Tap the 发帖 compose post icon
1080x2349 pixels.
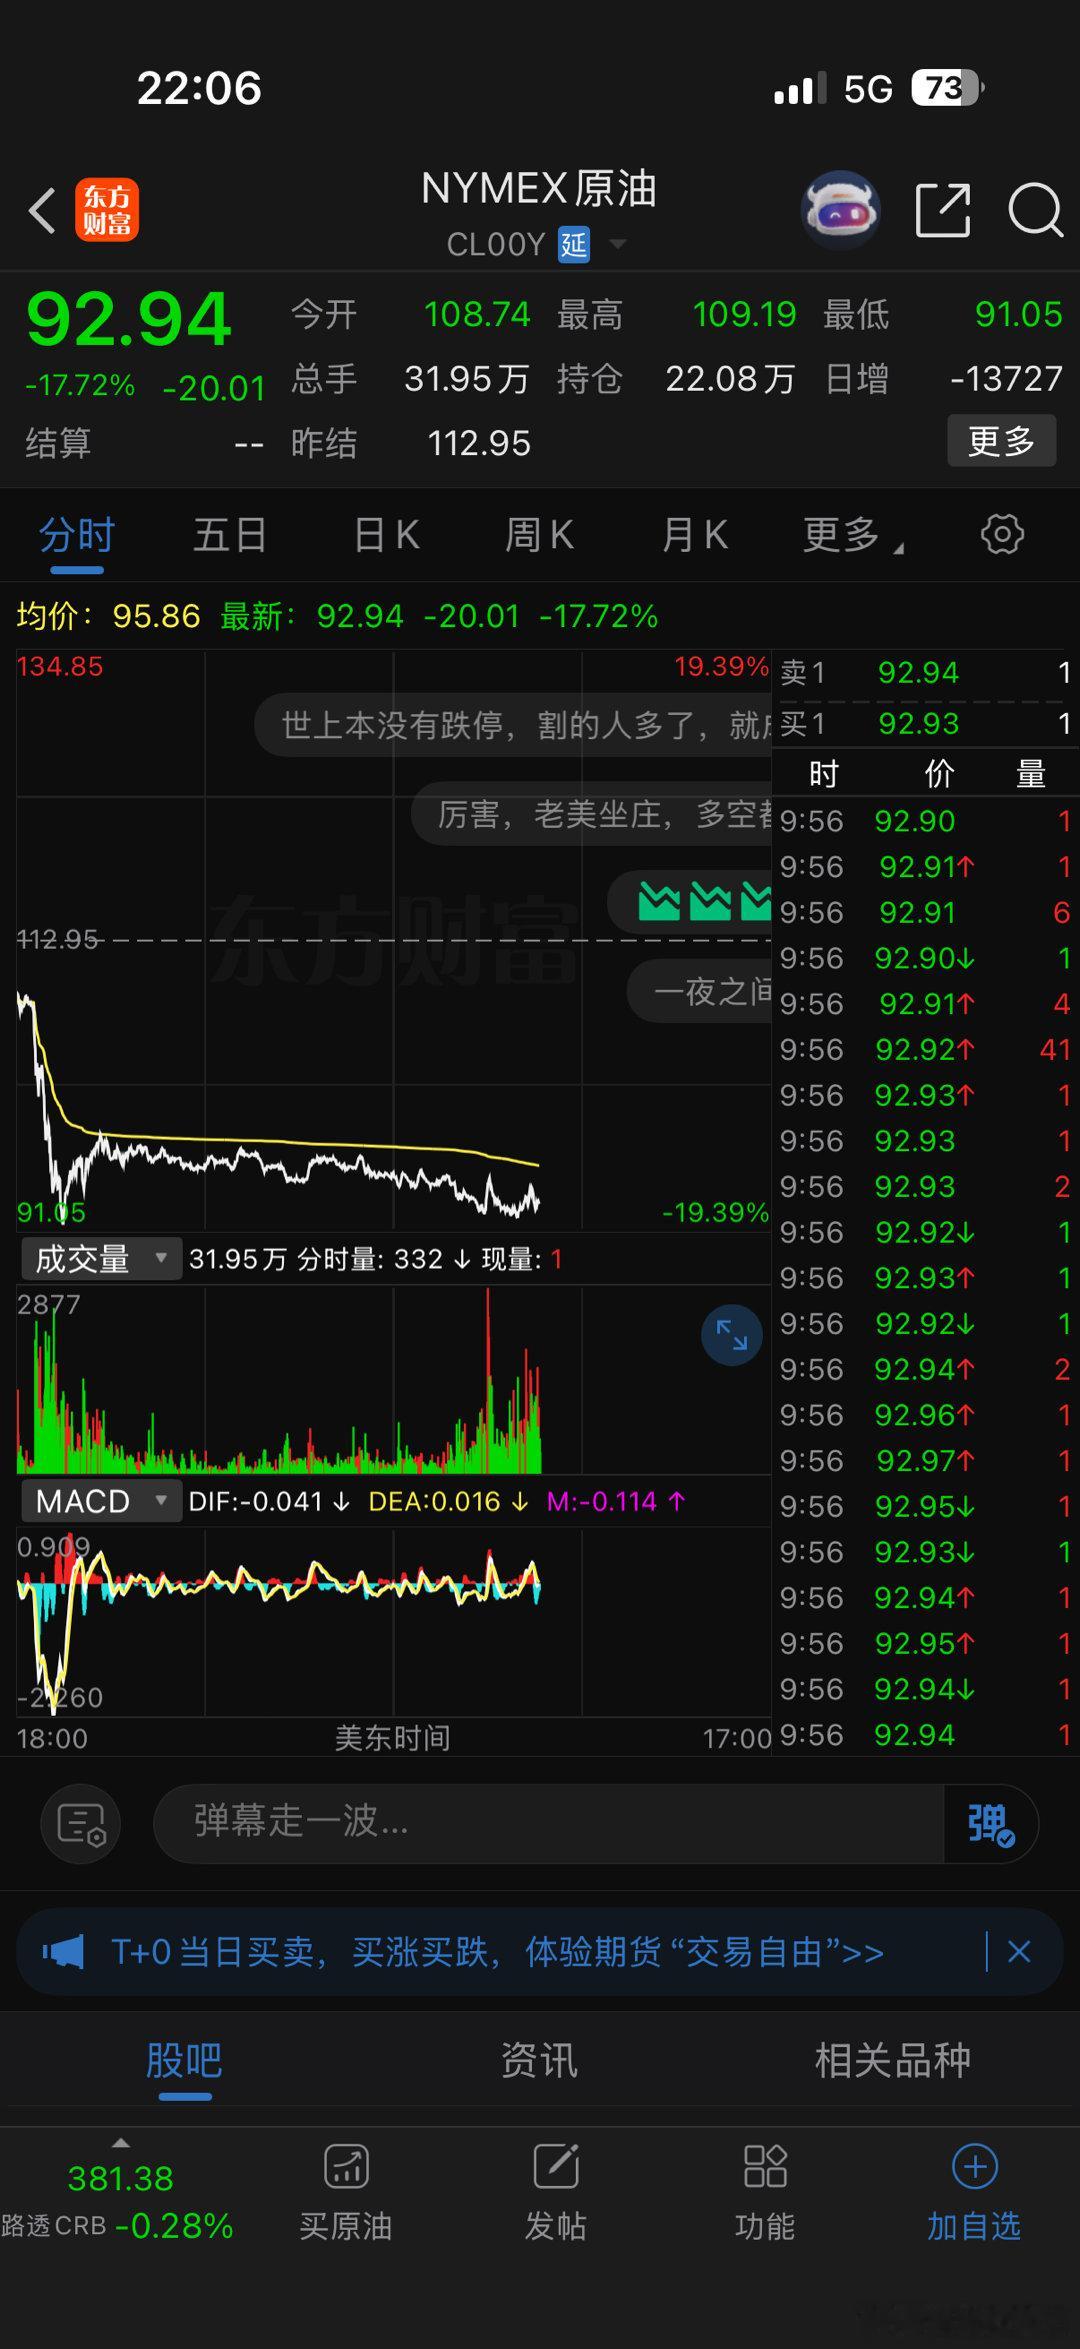pyautogui.click(x=556, y=2167)
